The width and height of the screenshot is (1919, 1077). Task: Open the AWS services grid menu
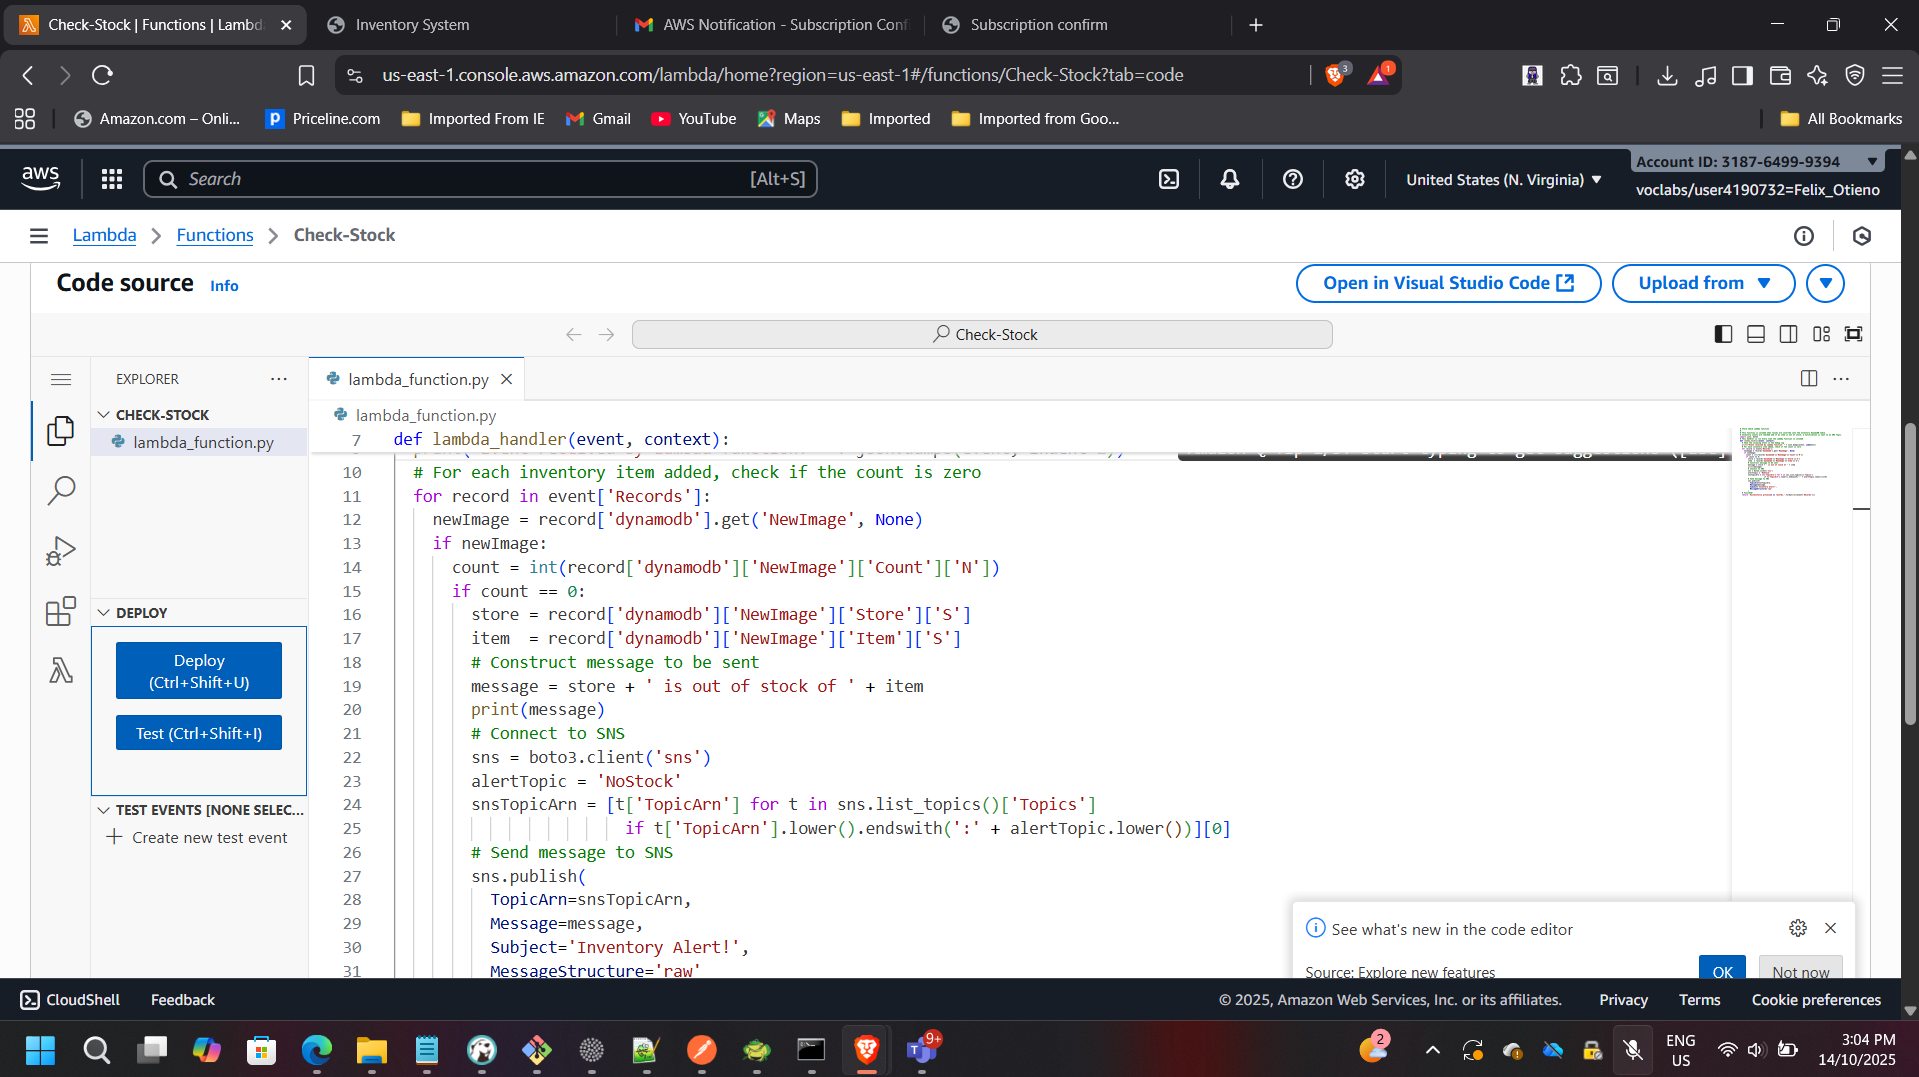click(x=111, y=178)
